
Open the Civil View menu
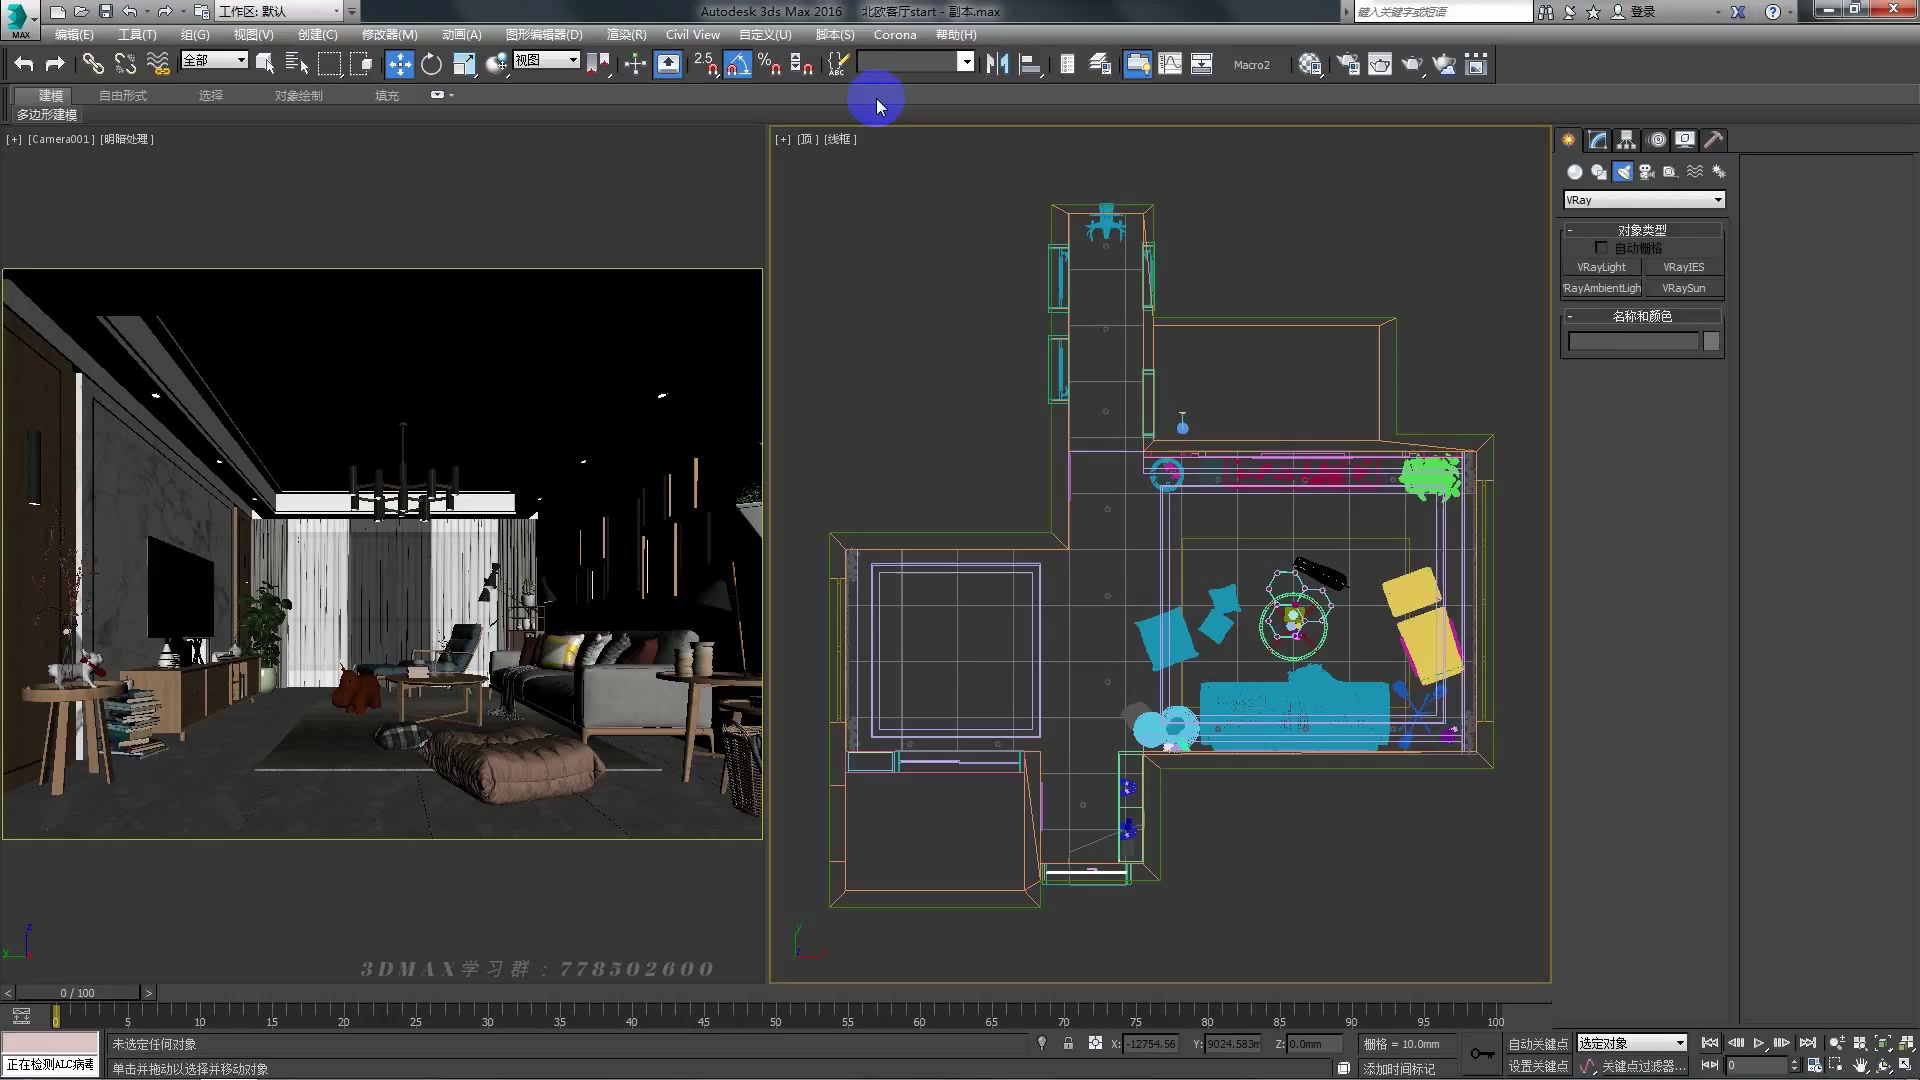[692, 35]
